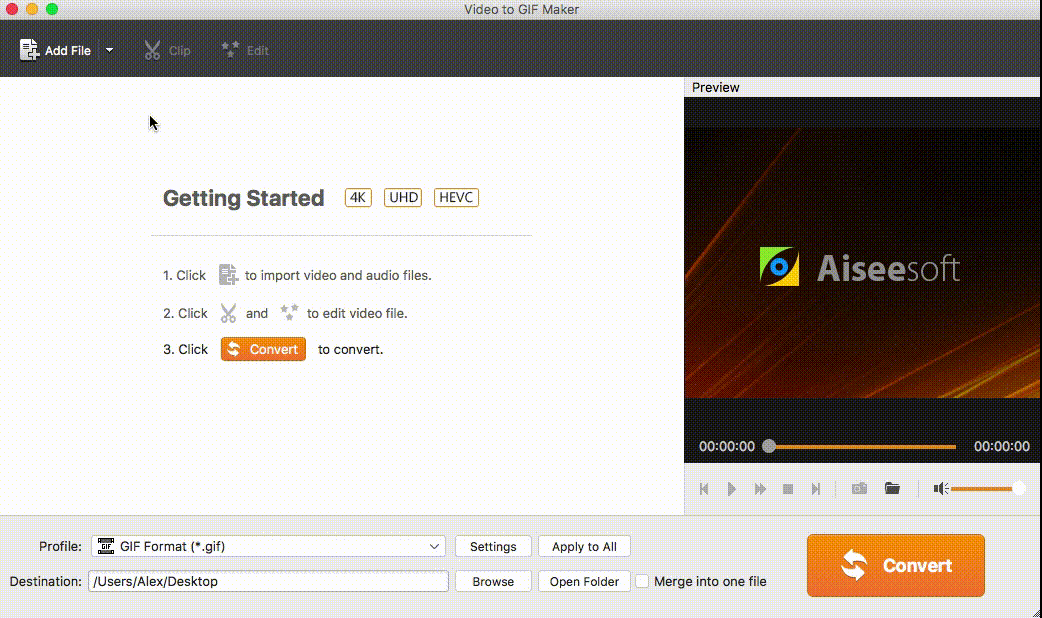Mute audio using the speaker icon
The width and height of the screenshot is (1042, 618).
click(x=940, y=489)
